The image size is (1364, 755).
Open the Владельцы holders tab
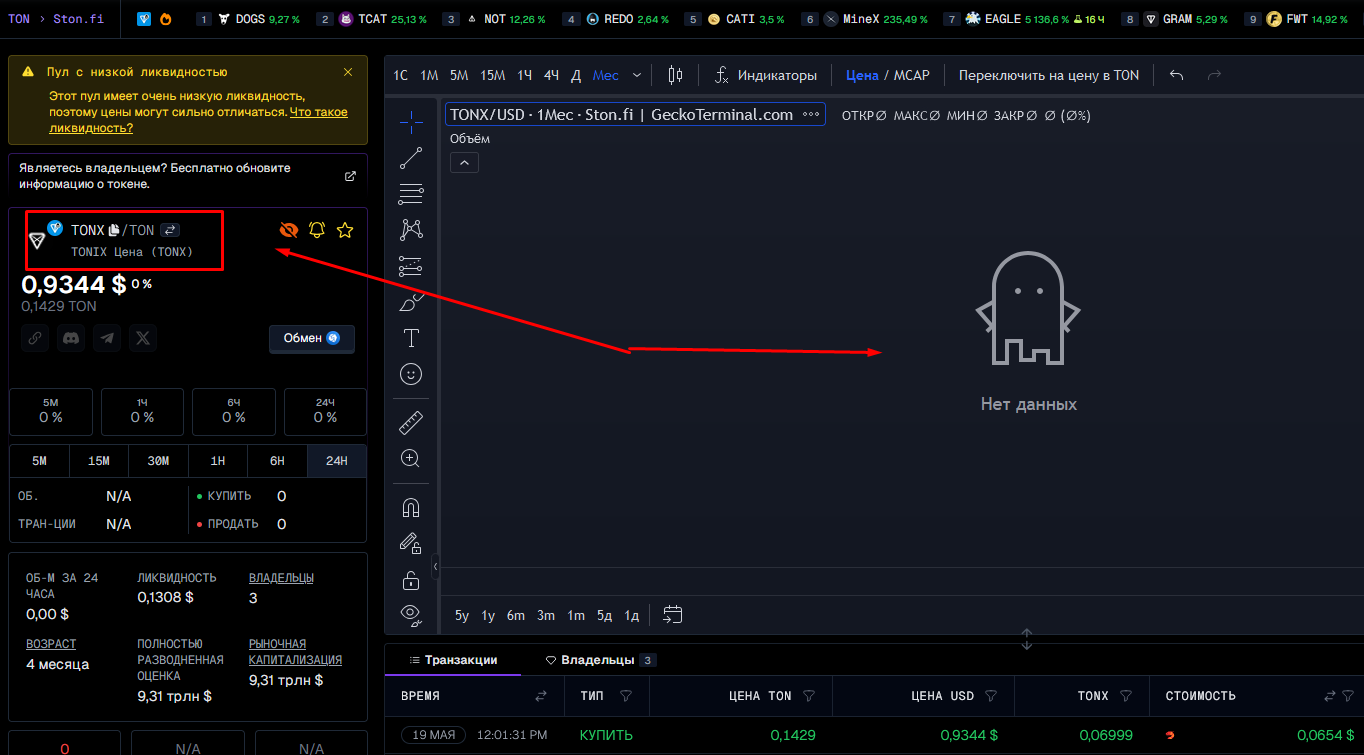click(600, 660)
